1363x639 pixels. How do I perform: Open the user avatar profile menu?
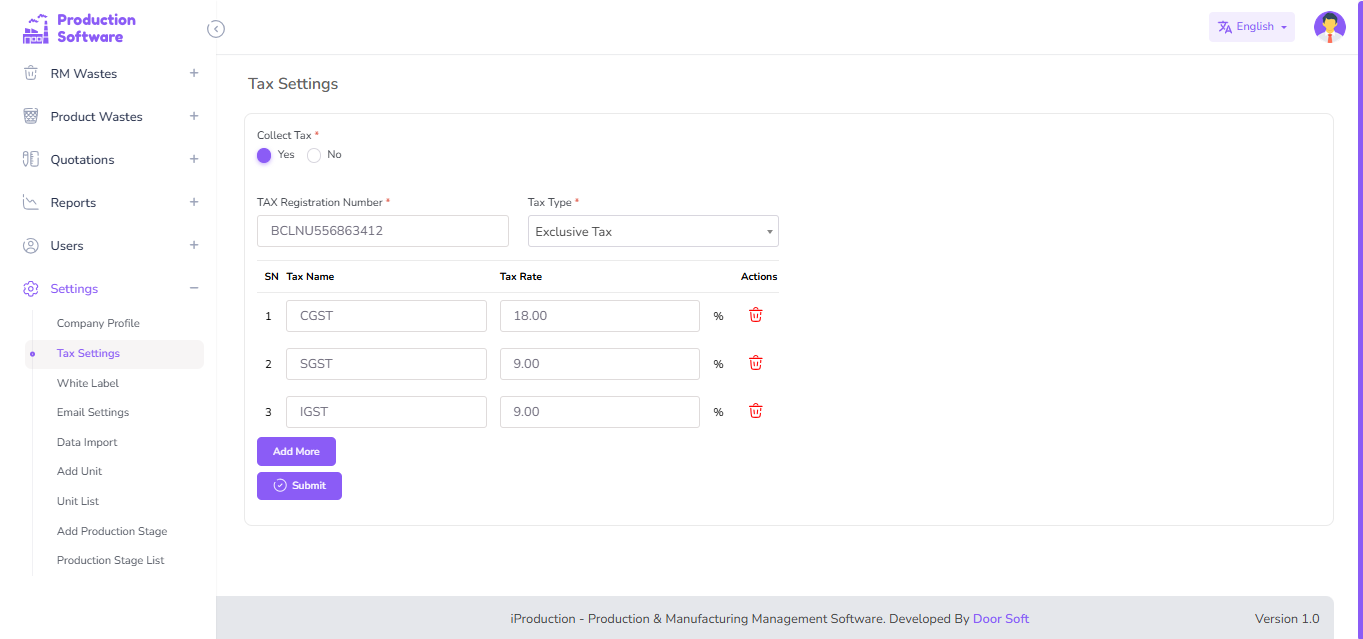pyautogui.click(x=1329, y=27)
